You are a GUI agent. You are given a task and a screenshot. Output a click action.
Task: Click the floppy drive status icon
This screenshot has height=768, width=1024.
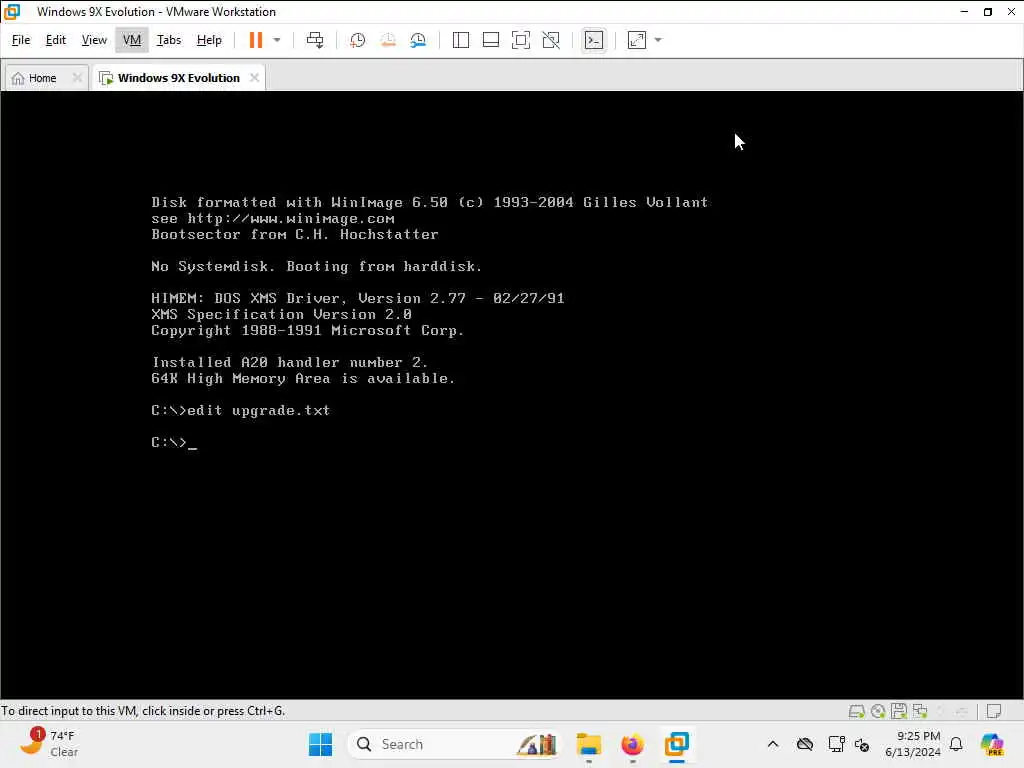[x=899, y=711]
